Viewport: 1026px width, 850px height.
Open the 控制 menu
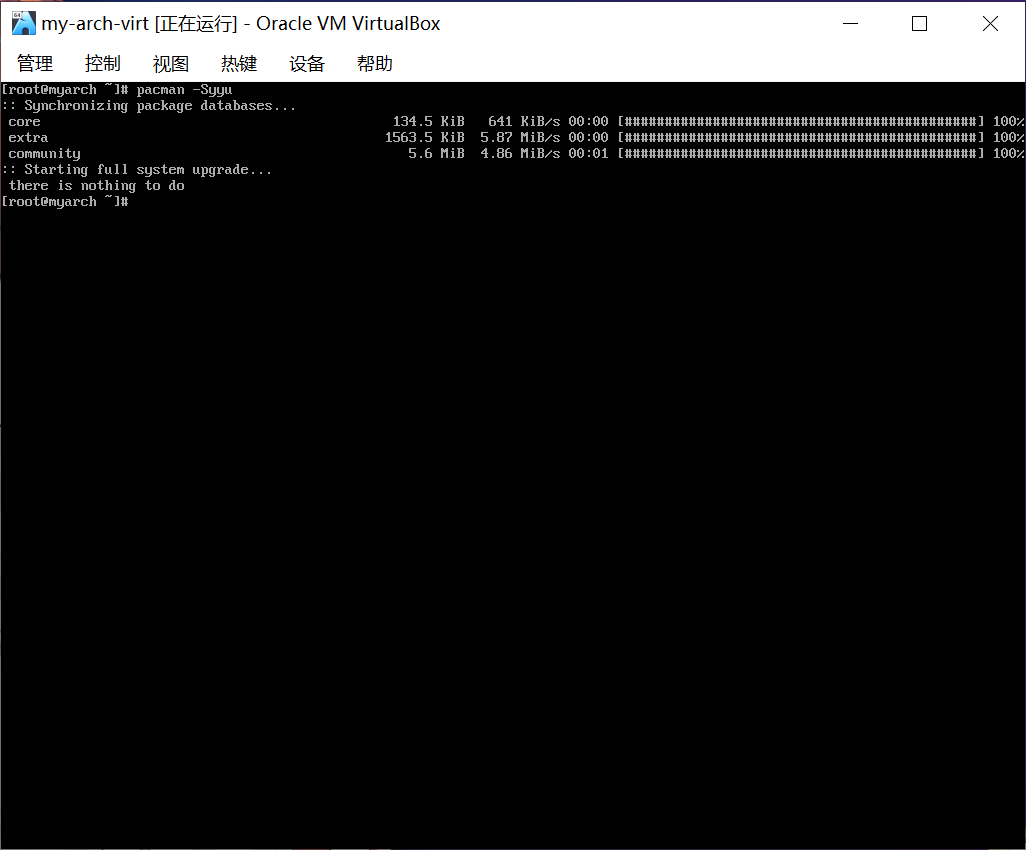point(103,64)
